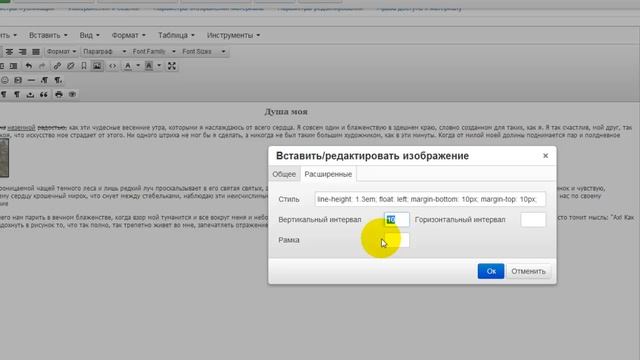Open the Инструменты menu
This screenshot has height=360, width=640.
[x=233, y=36]
